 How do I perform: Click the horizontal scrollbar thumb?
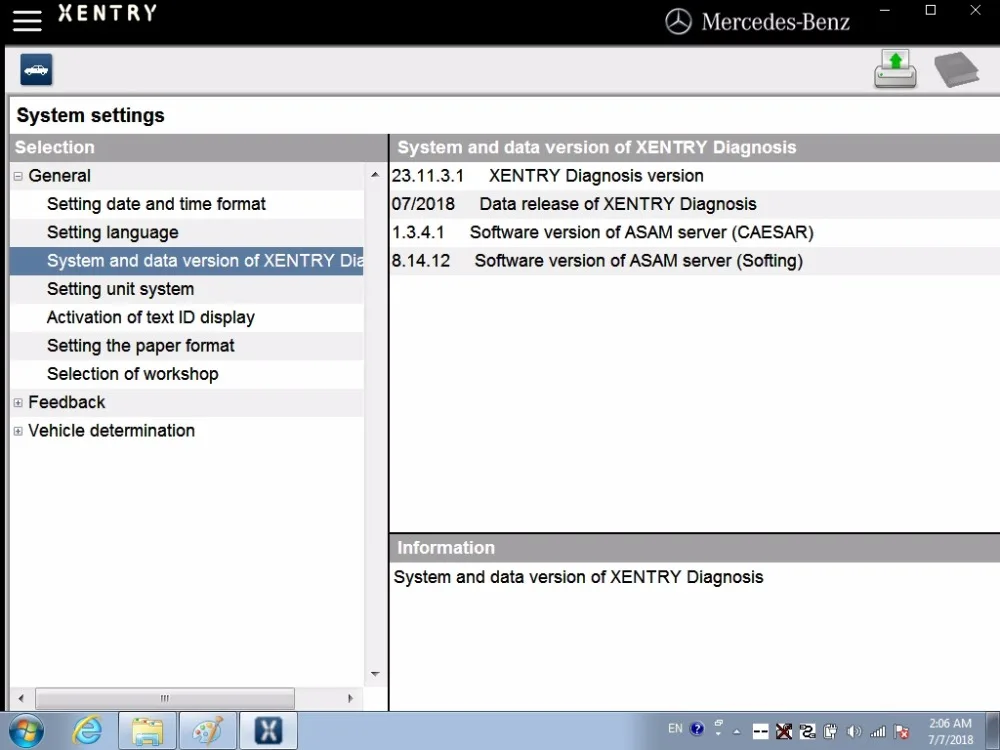pos(165,698)
